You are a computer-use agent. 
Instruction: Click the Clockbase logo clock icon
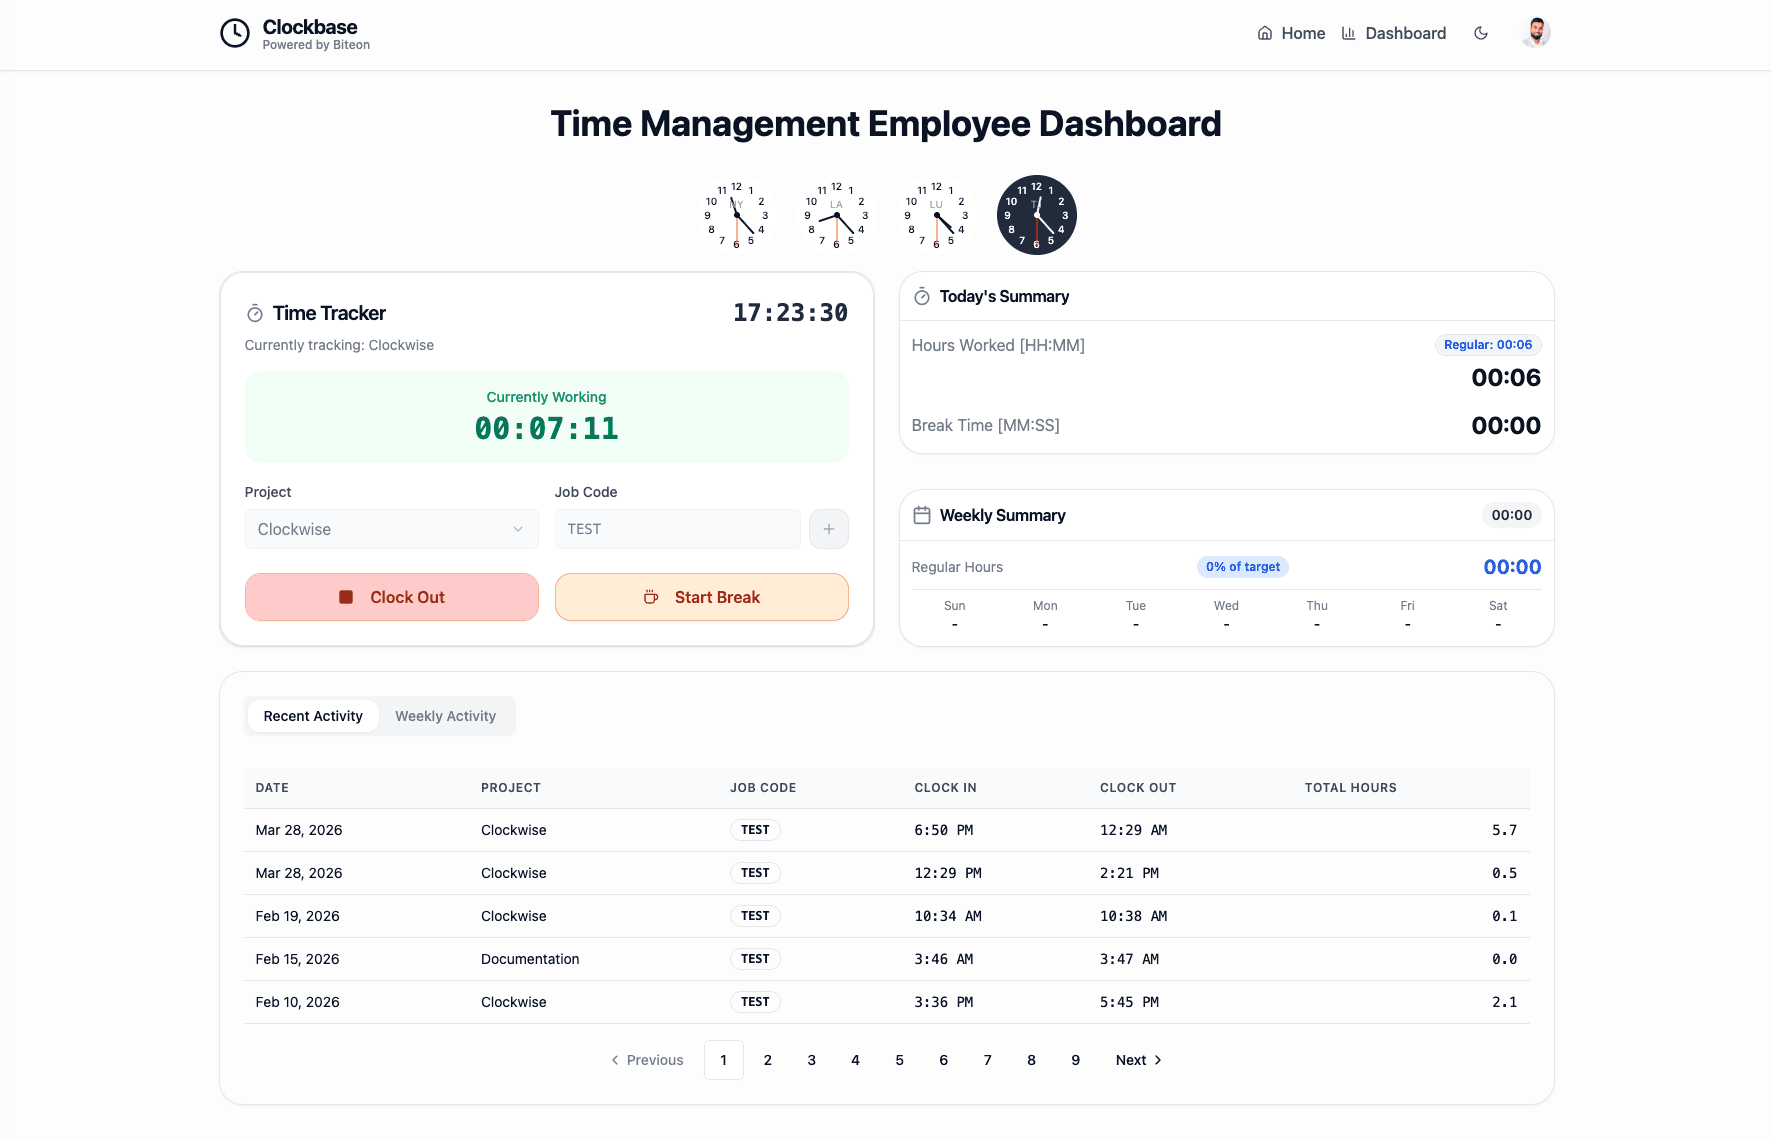pyautogui.click(x=234, y=32)
